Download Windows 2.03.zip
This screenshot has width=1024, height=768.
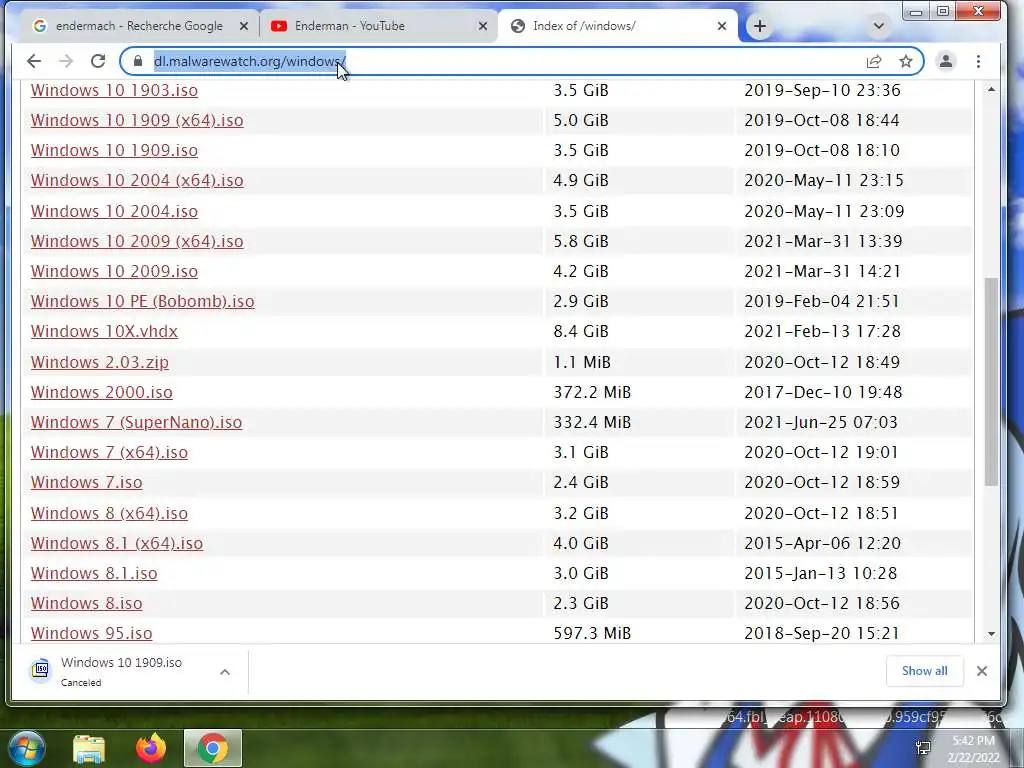99,362
